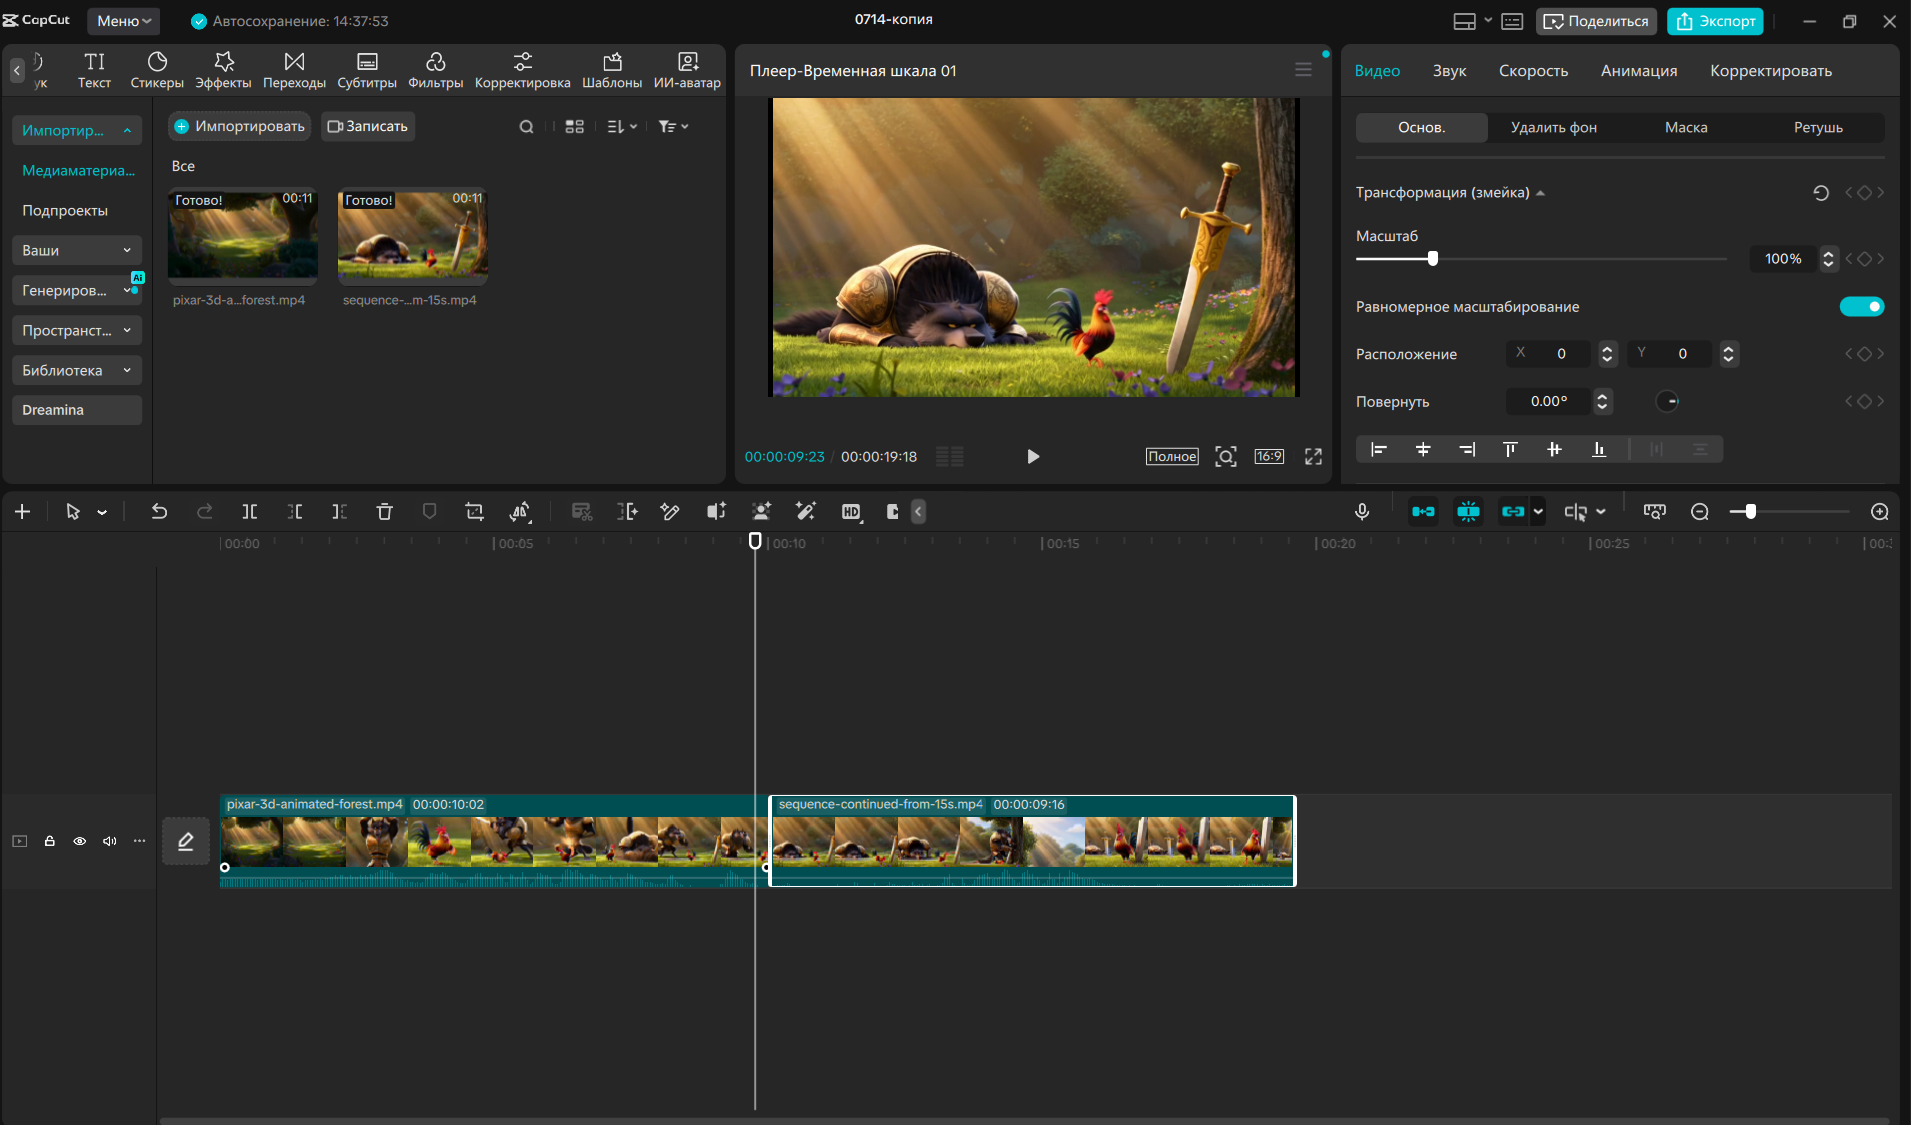1911x1125 pixels.
Task: Click the track cover edit pencil icon
Action: (x=186, y=841)
